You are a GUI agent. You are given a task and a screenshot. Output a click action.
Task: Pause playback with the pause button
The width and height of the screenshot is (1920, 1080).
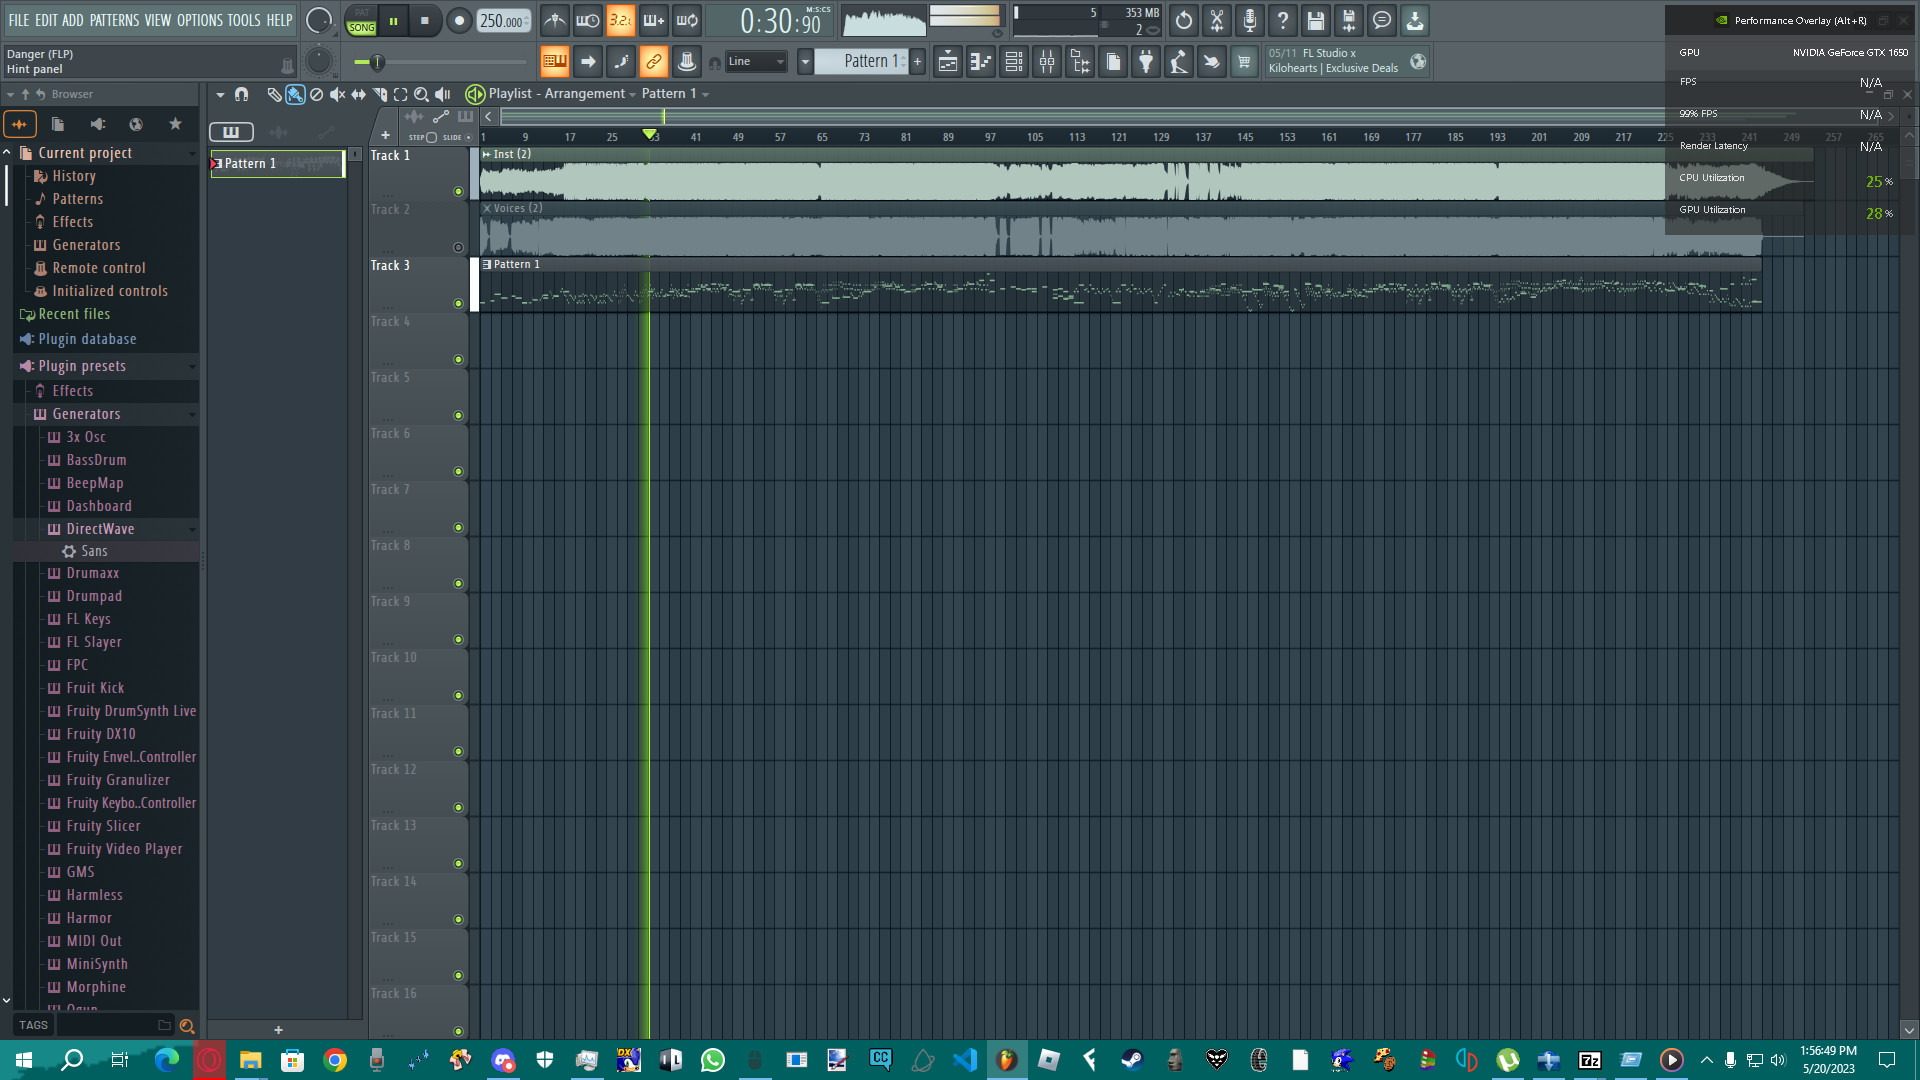pos(394,21)
